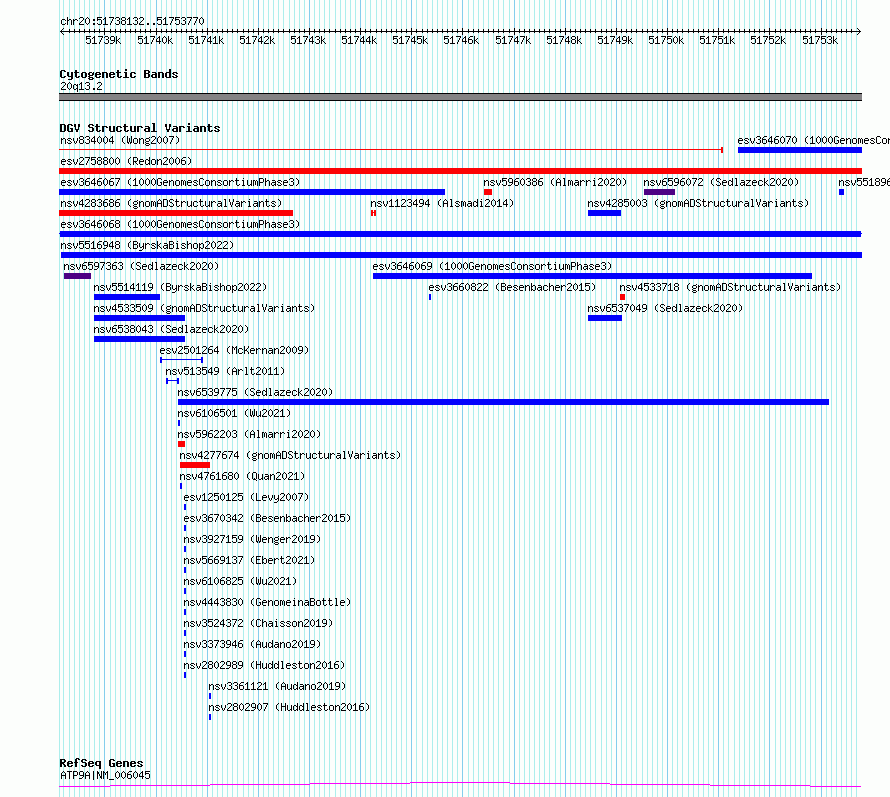890x797 pixels.
Task: Open the nsv2802989 (Huddleston2016) label
Action: click(x=264, y=665)
